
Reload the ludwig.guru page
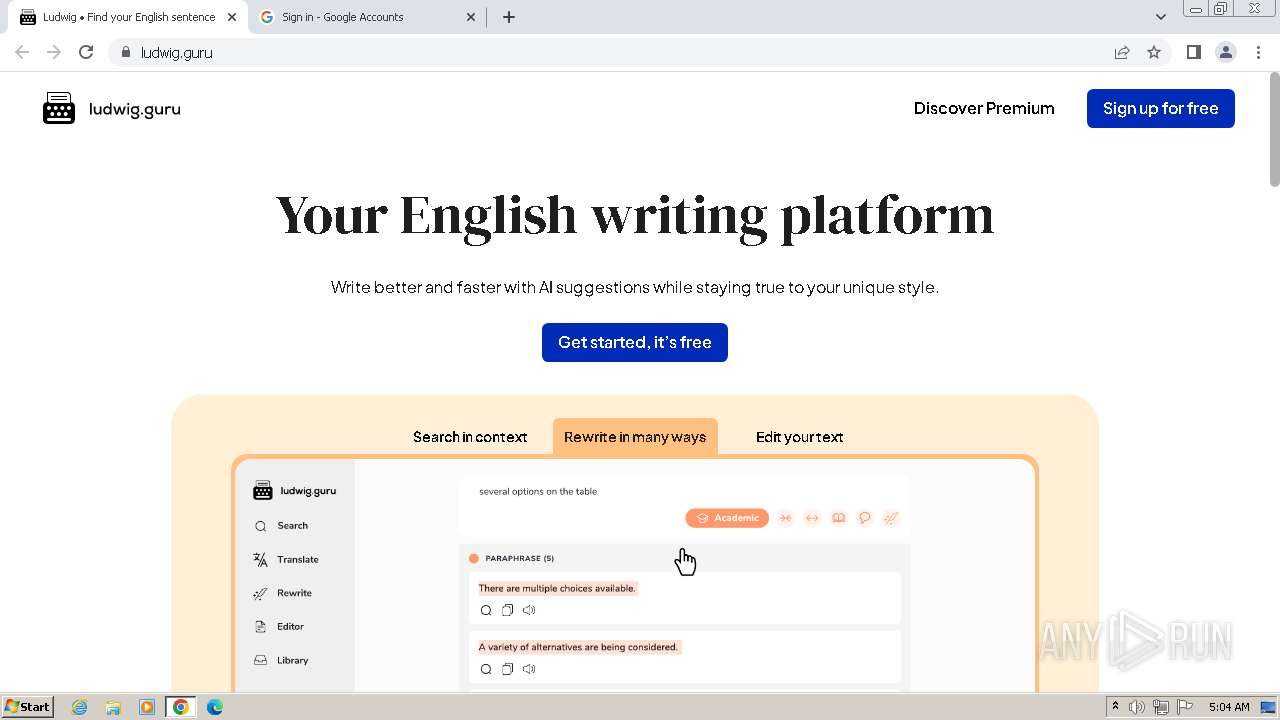coord(86,52)
